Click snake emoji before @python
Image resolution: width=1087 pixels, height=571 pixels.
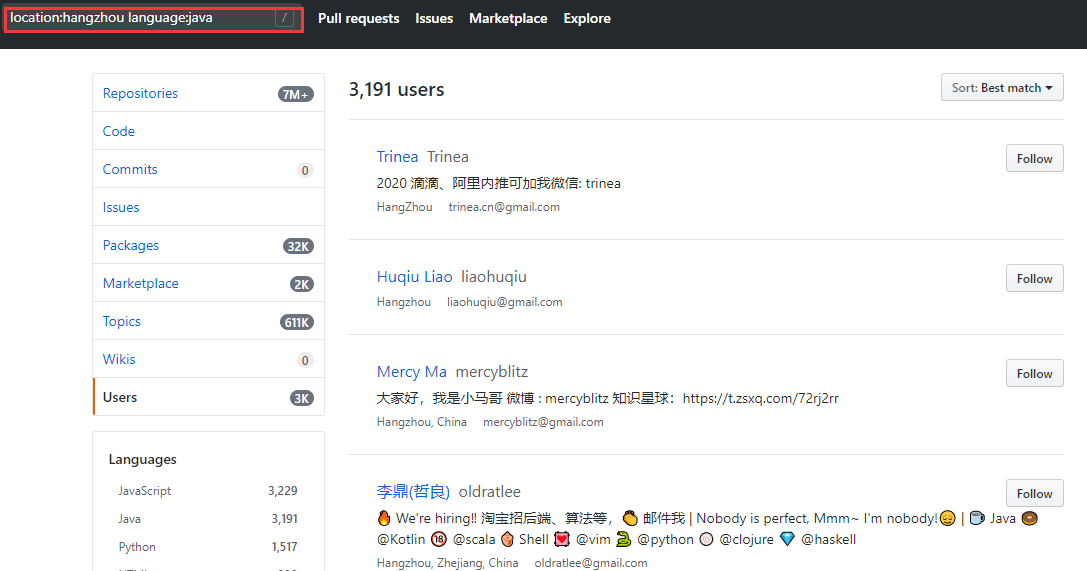point(624,539)
